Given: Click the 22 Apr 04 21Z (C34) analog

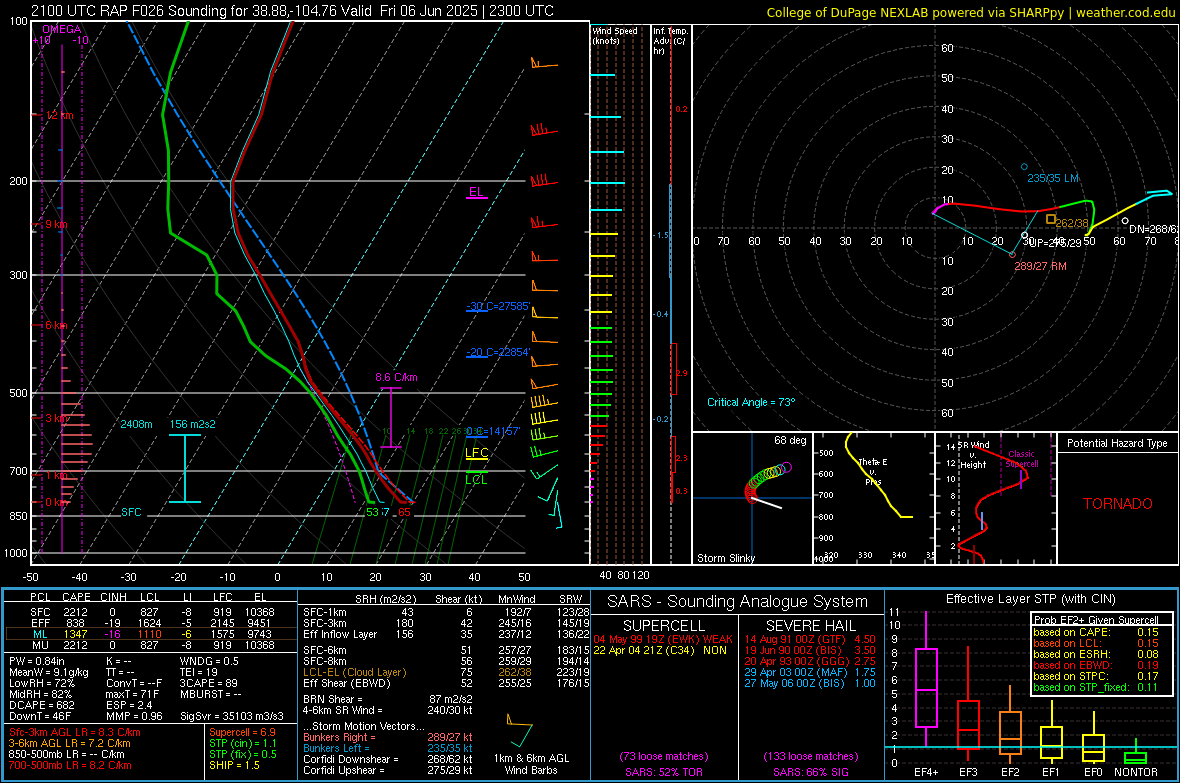Looking at the screenshot, I should coord(660,650).
